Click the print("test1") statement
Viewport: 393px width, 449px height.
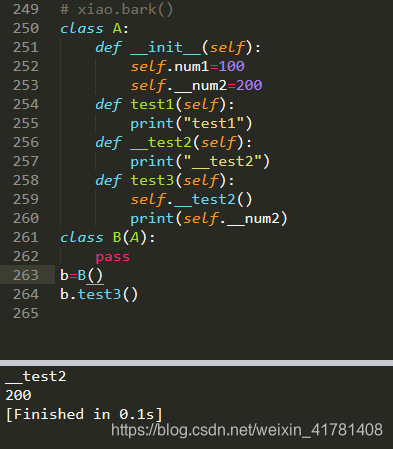[191, 123]
